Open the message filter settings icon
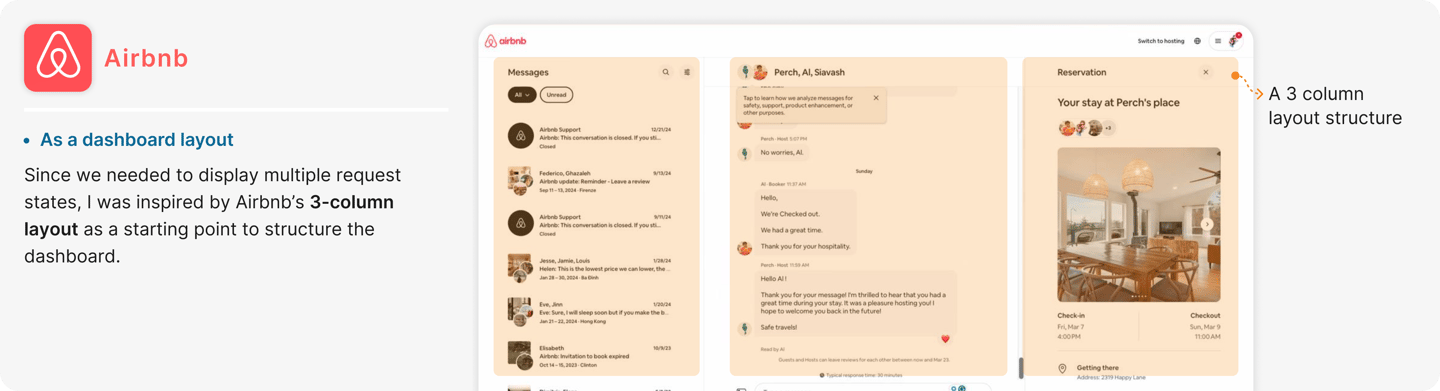 pos(687,72)
